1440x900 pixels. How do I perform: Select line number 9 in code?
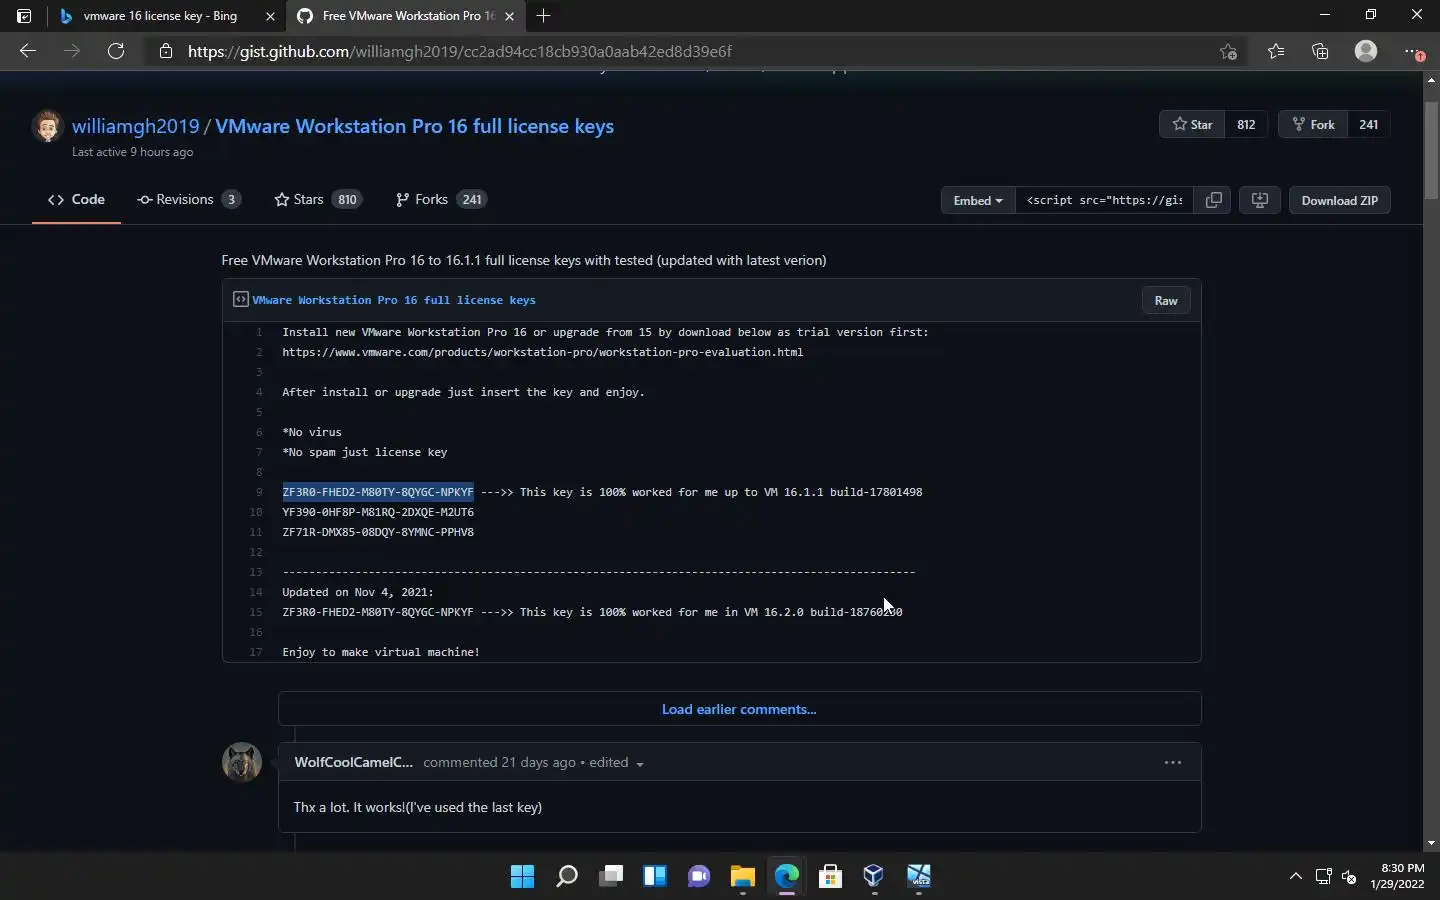[x=259, y=492]
